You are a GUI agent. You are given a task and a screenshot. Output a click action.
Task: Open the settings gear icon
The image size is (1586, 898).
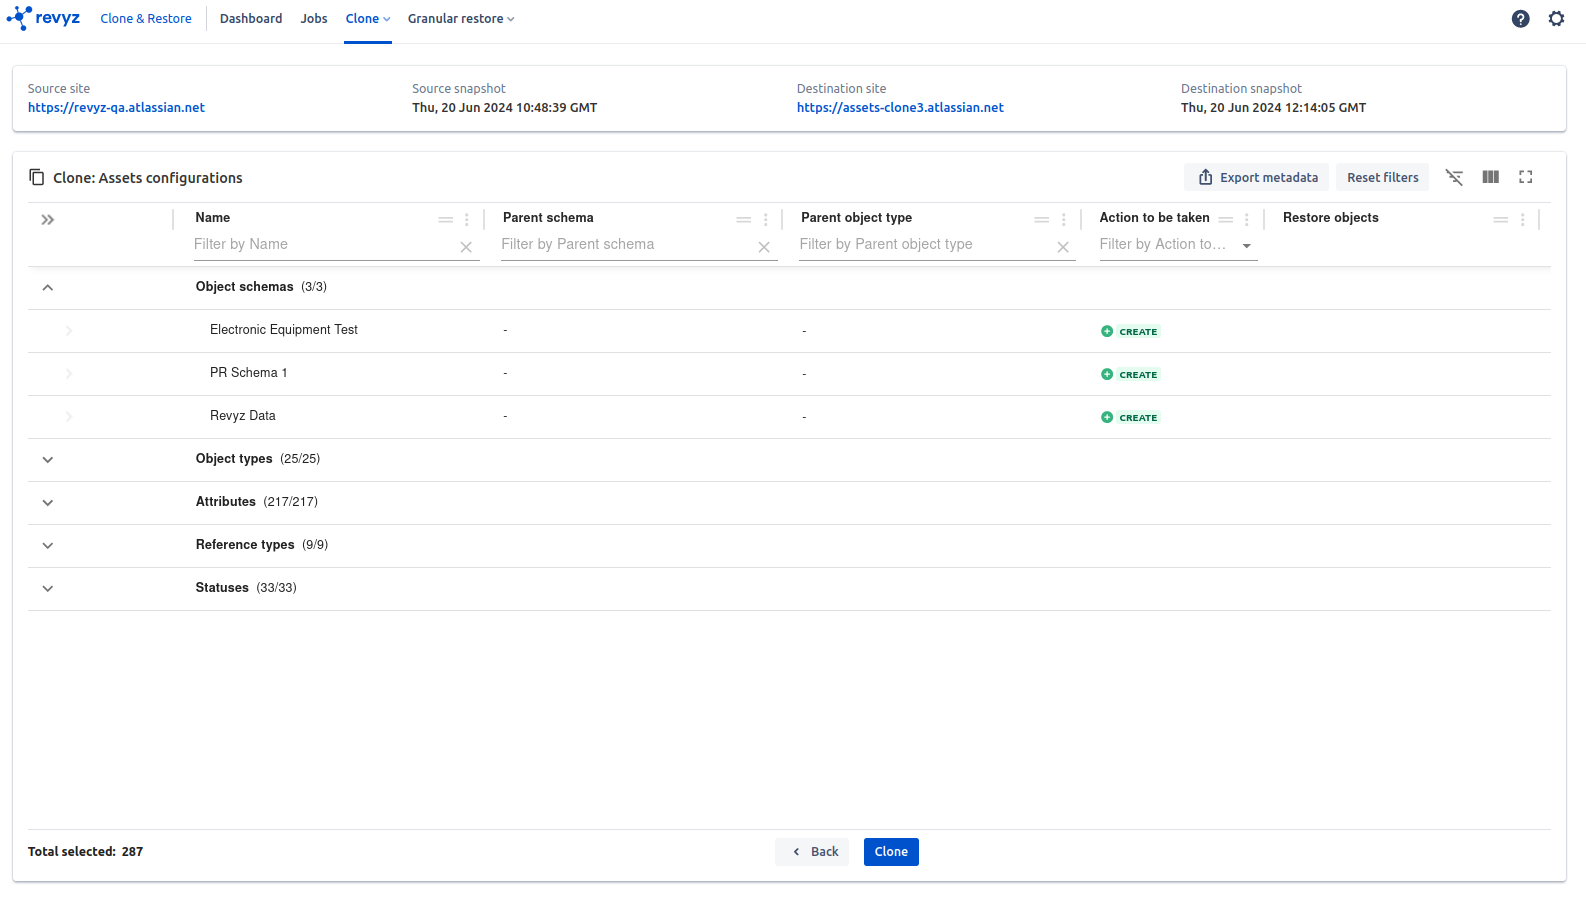(x=1556, y=19)
